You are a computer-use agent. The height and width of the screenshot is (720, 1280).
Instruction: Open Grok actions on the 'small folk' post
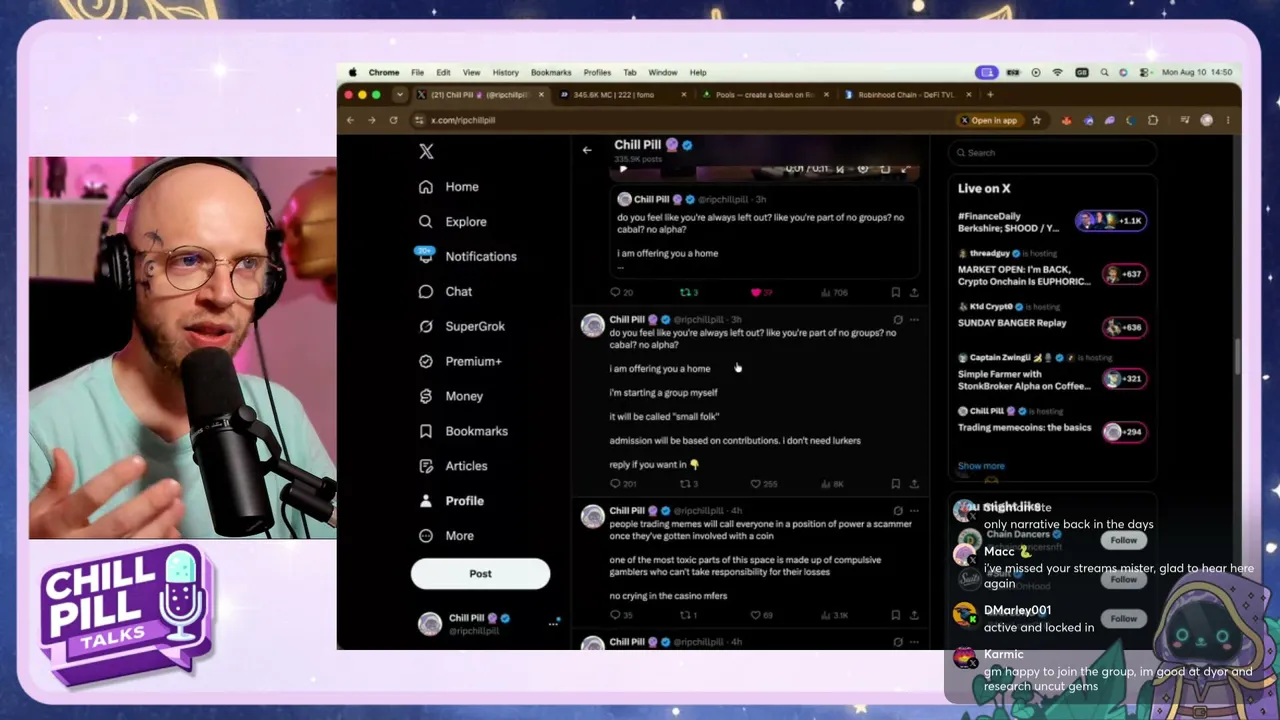pyautogui.click(x=897, y=320)
